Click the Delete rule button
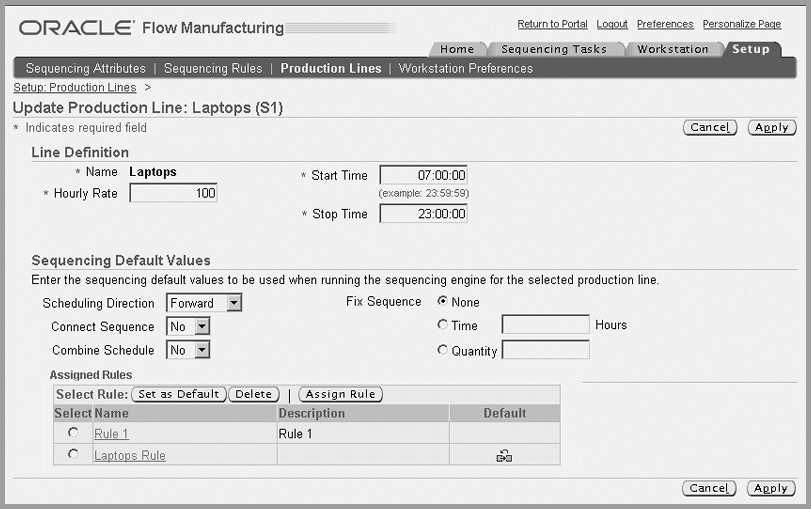Screen dimensions: 811x509 [253, 394]
